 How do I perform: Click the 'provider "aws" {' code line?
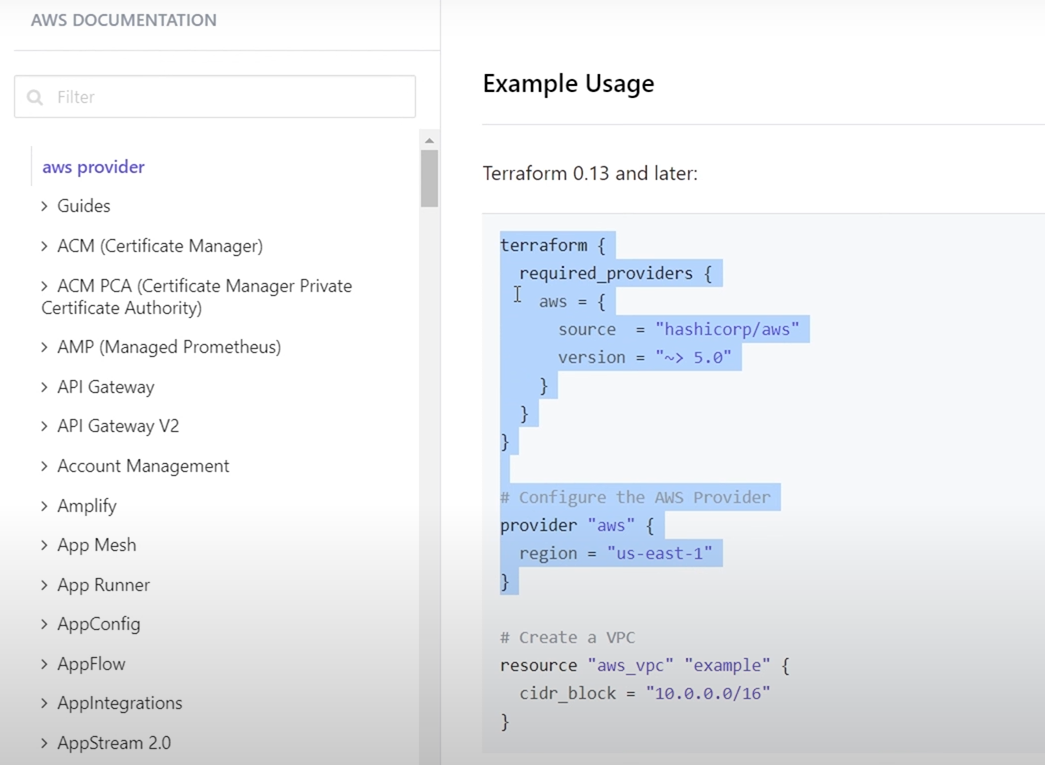[x=577, y=525]
